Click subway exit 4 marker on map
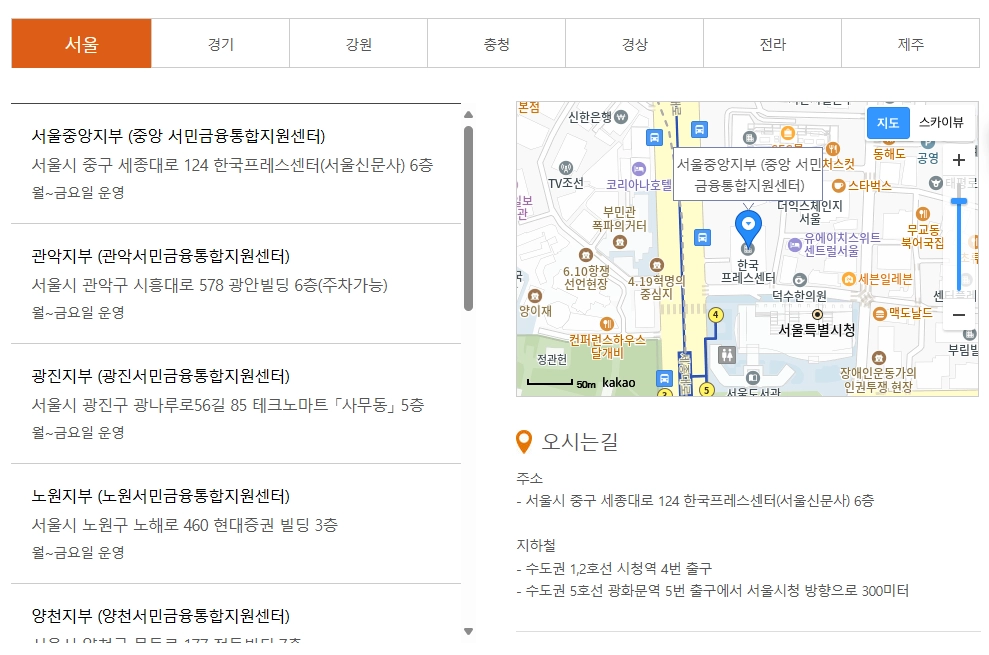The height and width of the screenshot is (655, 989). pyautogui.click(x=715, y=314)
